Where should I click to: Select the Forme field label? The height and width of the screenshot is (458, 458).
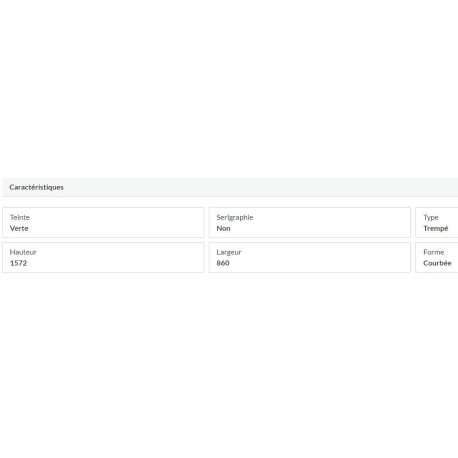coord(434,252)
